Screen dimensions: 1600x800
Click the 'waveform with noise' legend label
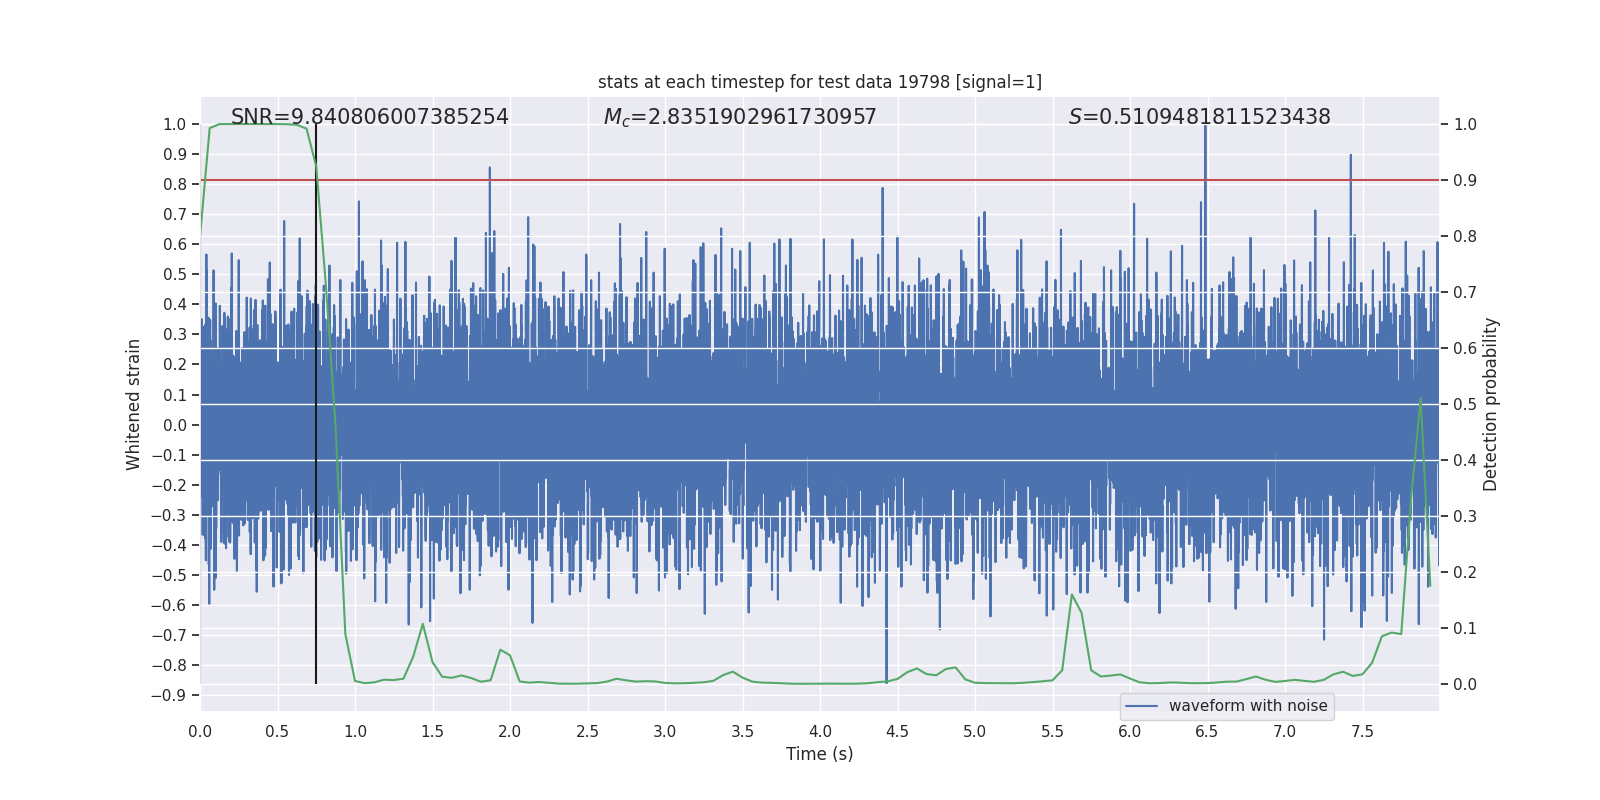coord(1247,706)
